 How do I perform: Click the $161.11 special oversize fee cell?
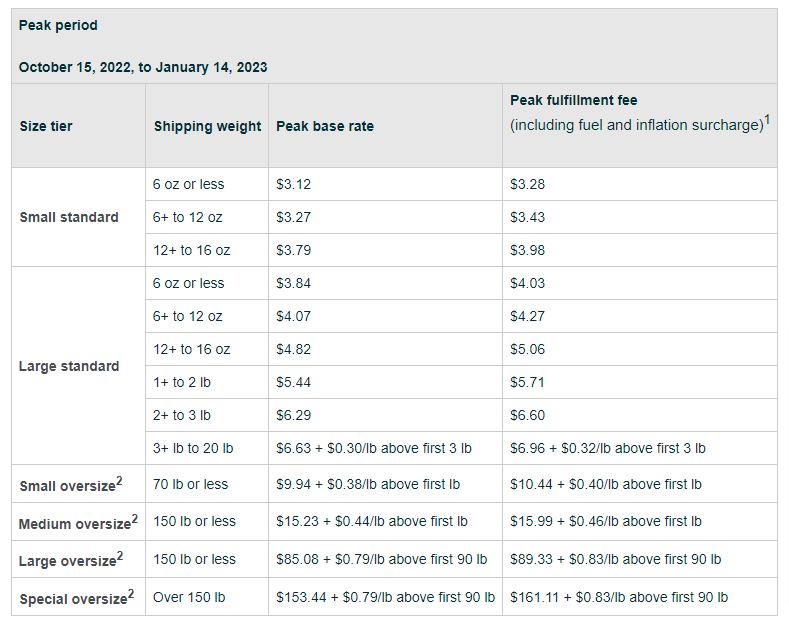coord(618,597)
